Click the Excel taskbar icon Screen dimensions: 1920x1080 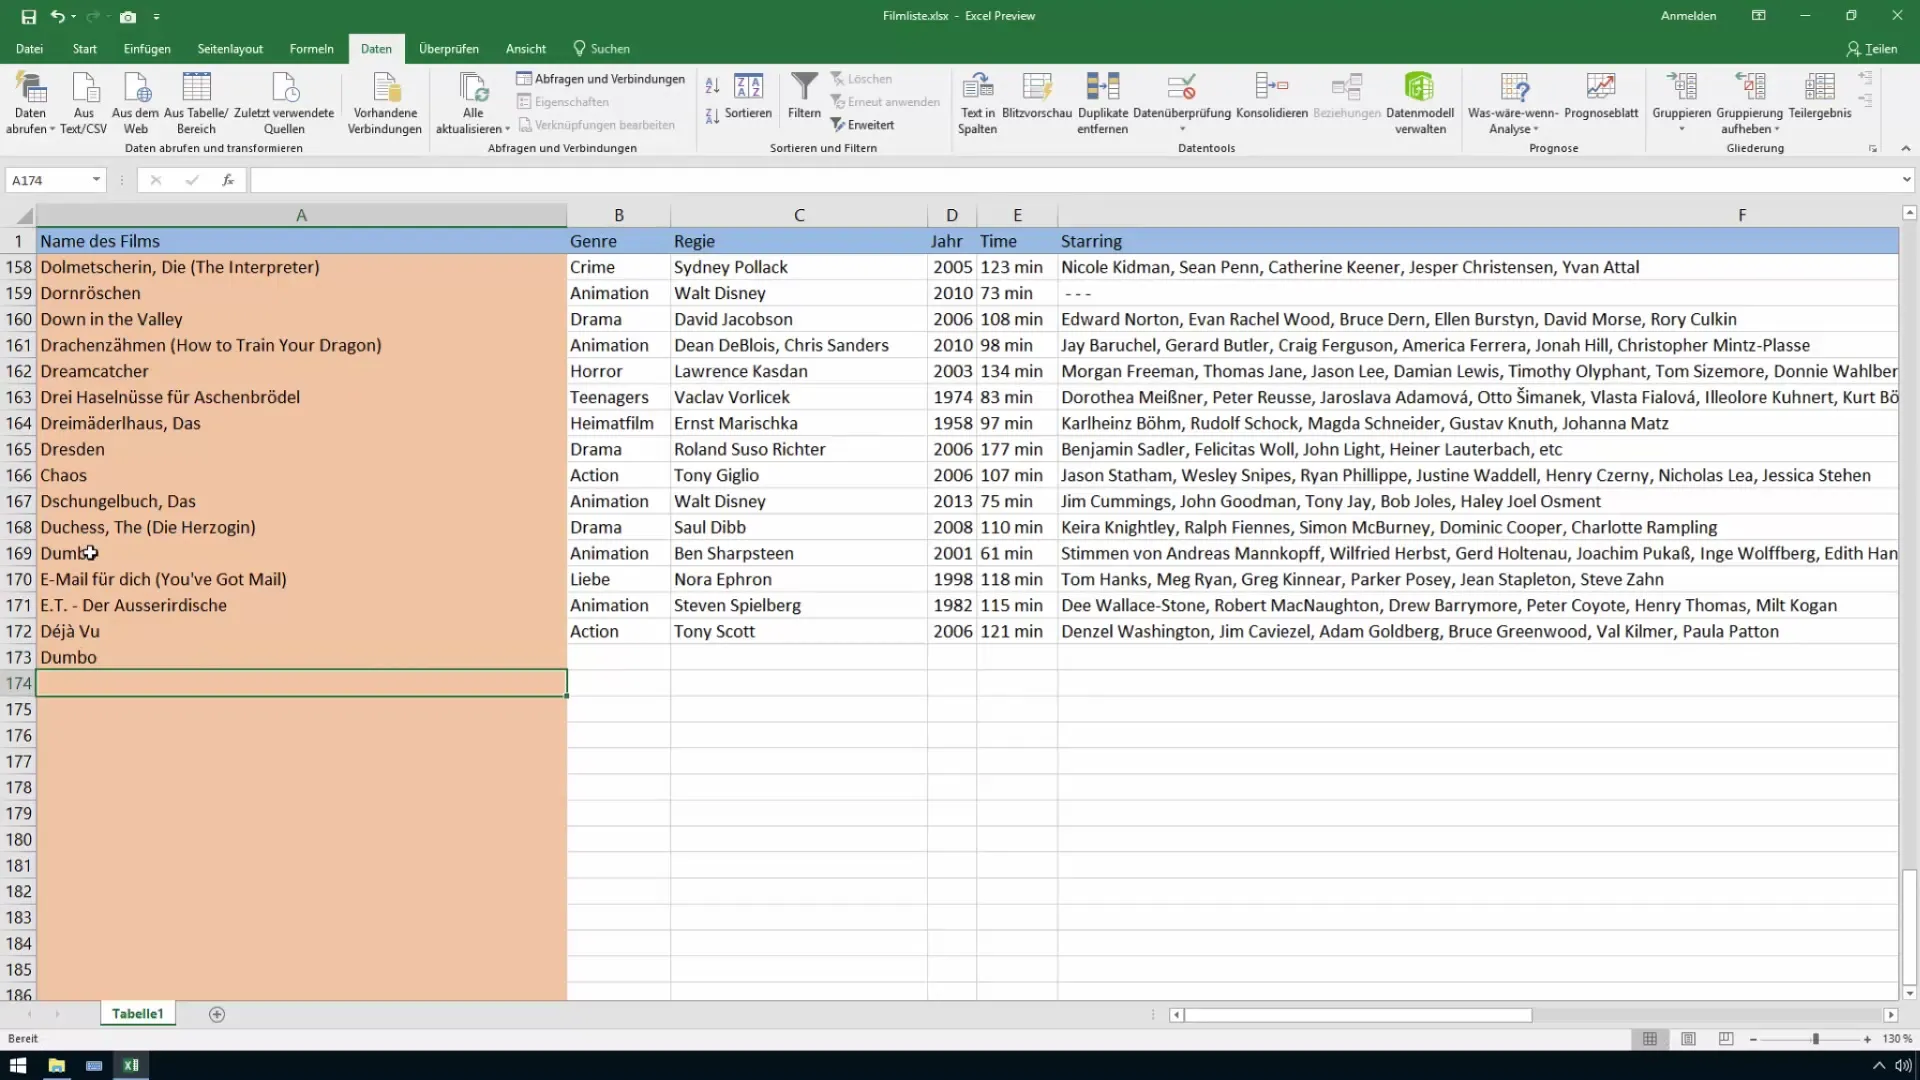coord(131,1065)
